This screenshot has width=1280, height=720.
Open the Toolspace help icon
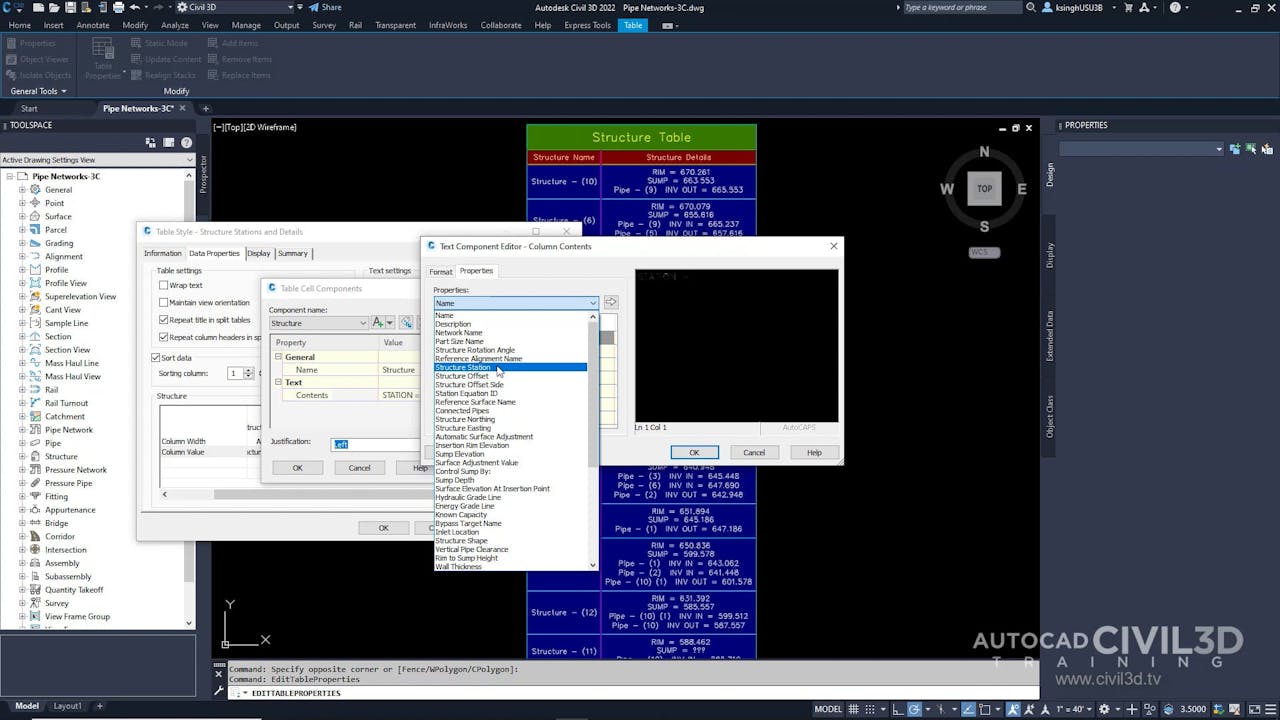pos(186,143)
